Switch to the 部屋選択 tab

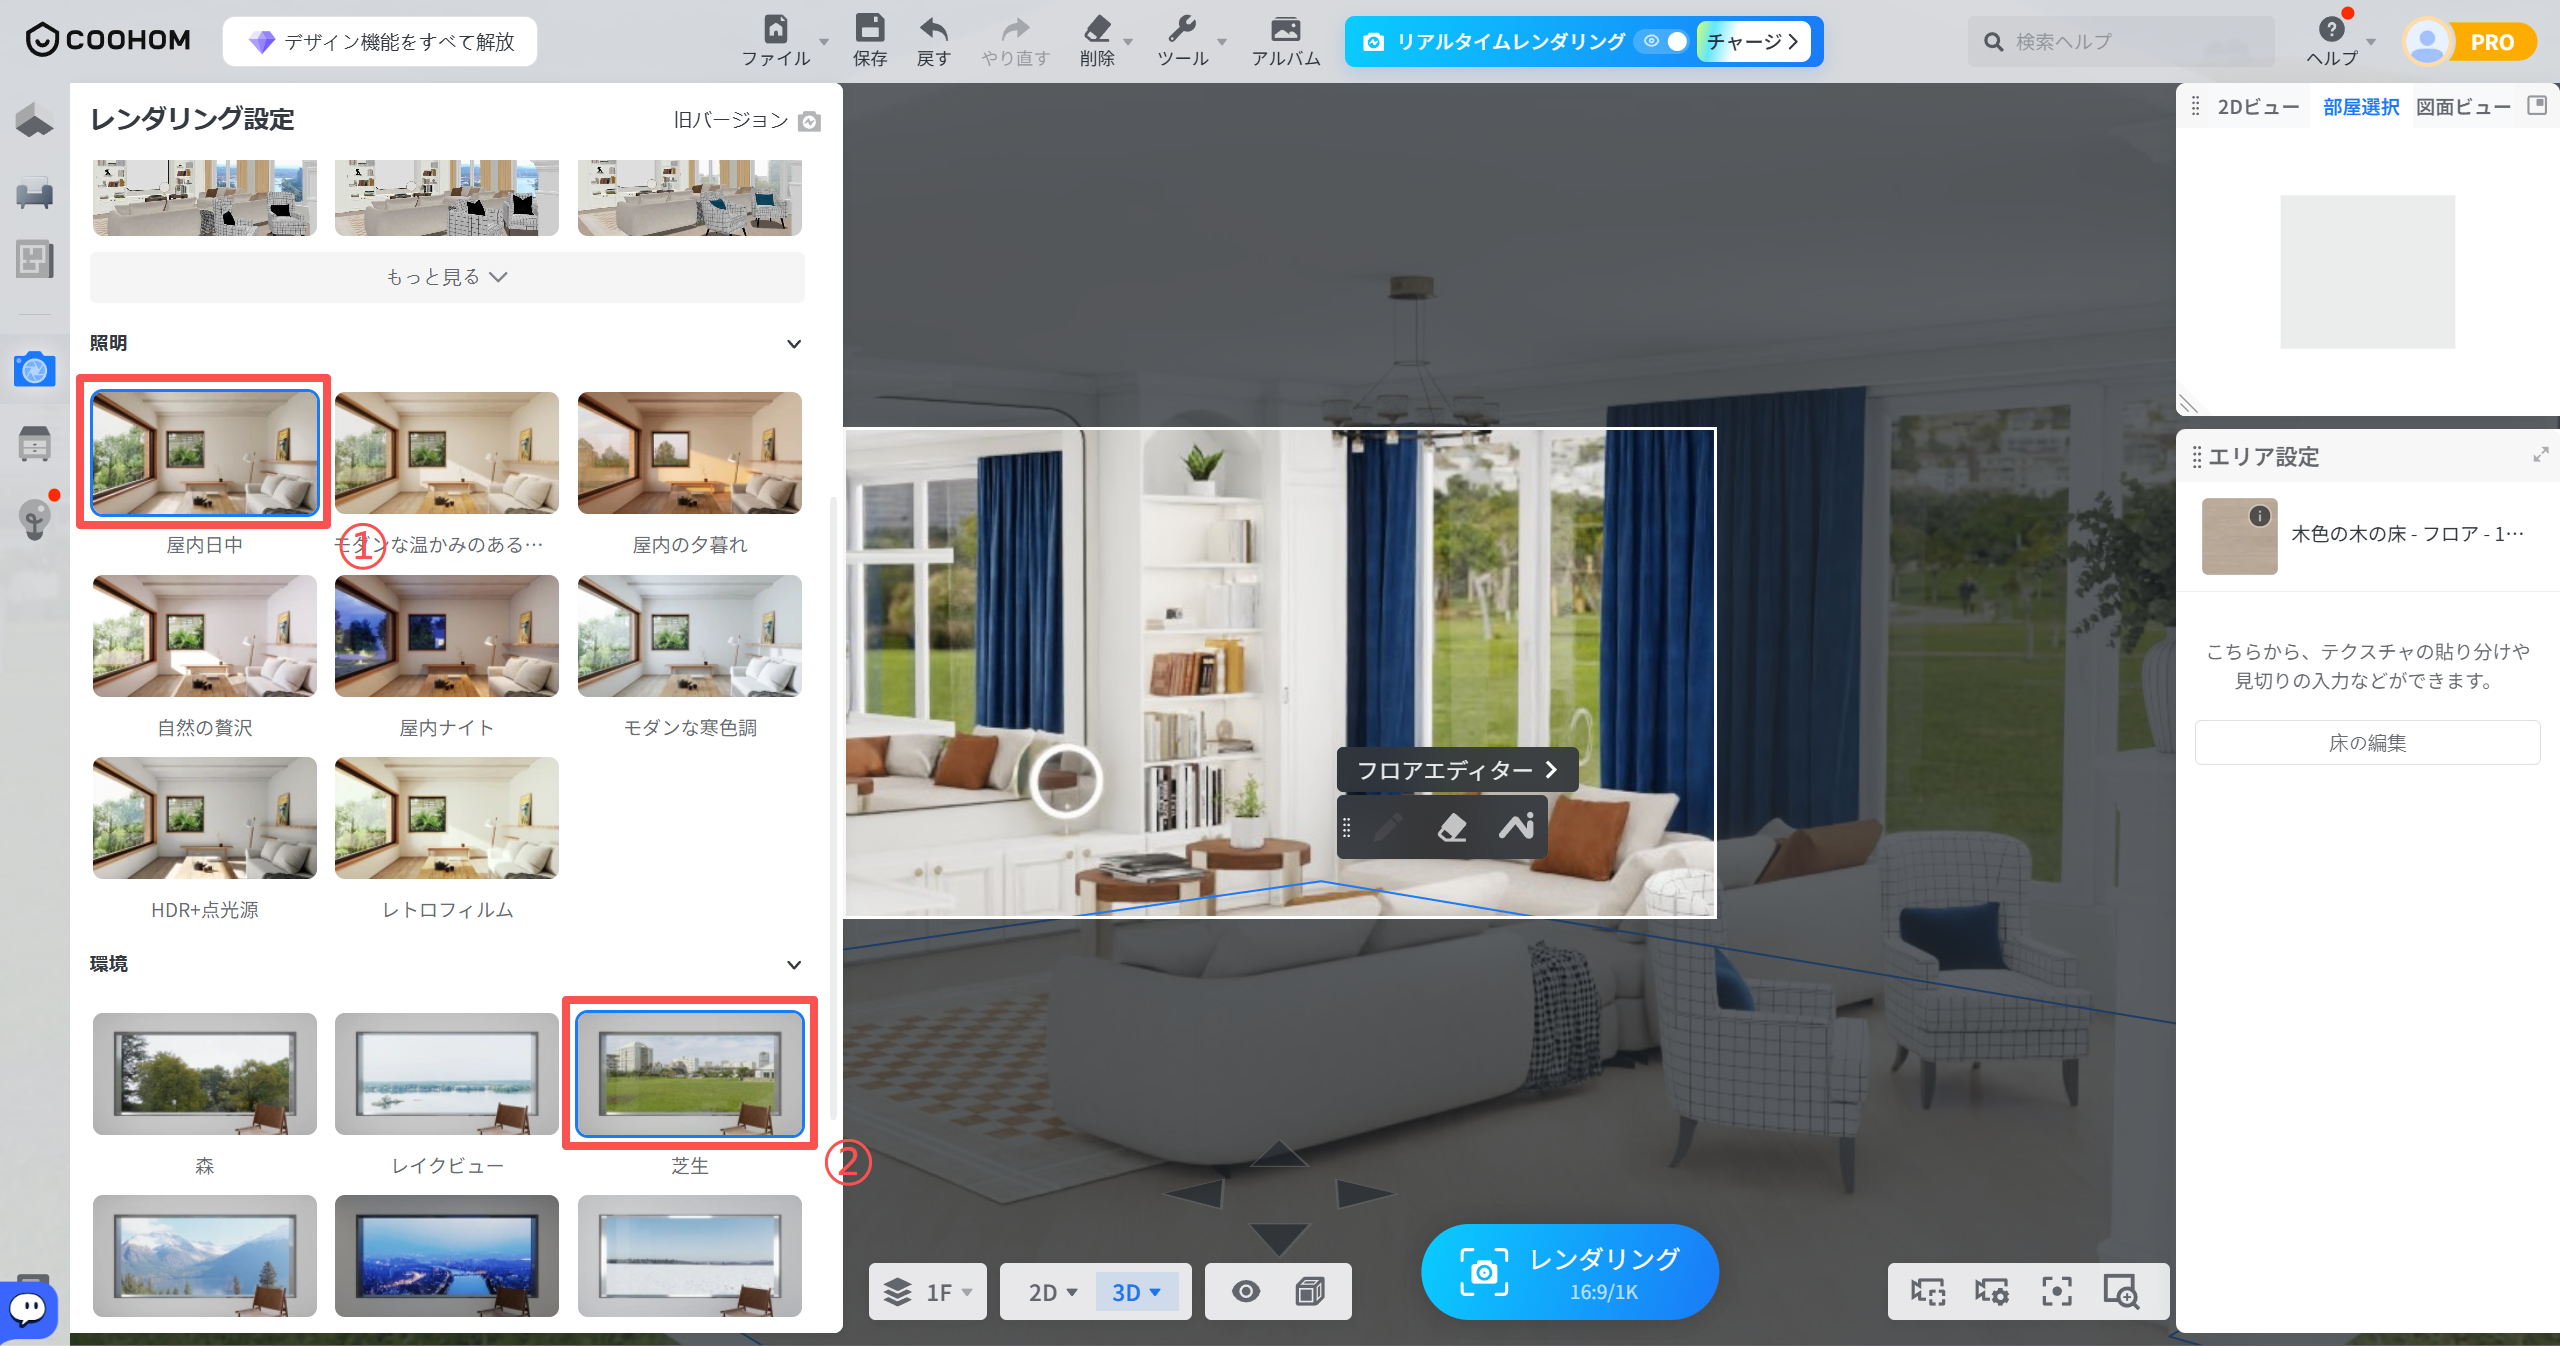(2361, 107)
